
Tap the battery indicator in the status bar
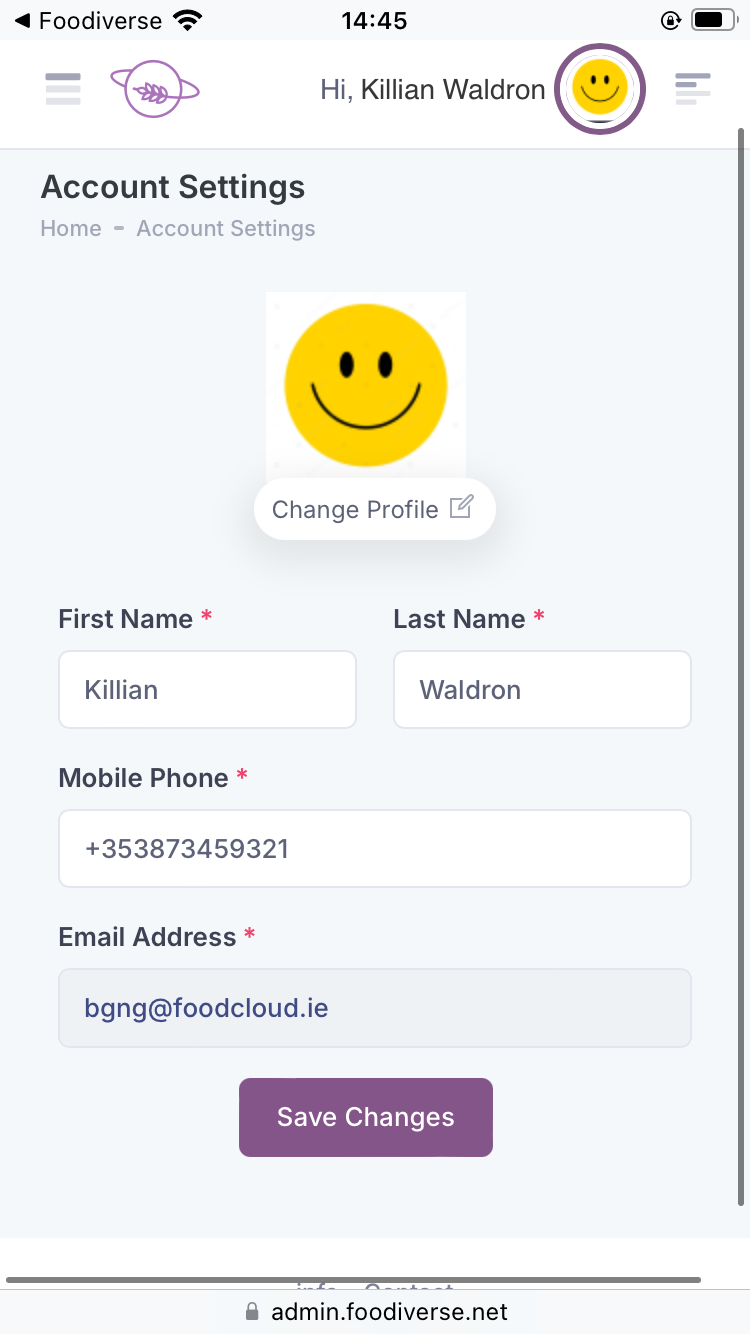714,20
